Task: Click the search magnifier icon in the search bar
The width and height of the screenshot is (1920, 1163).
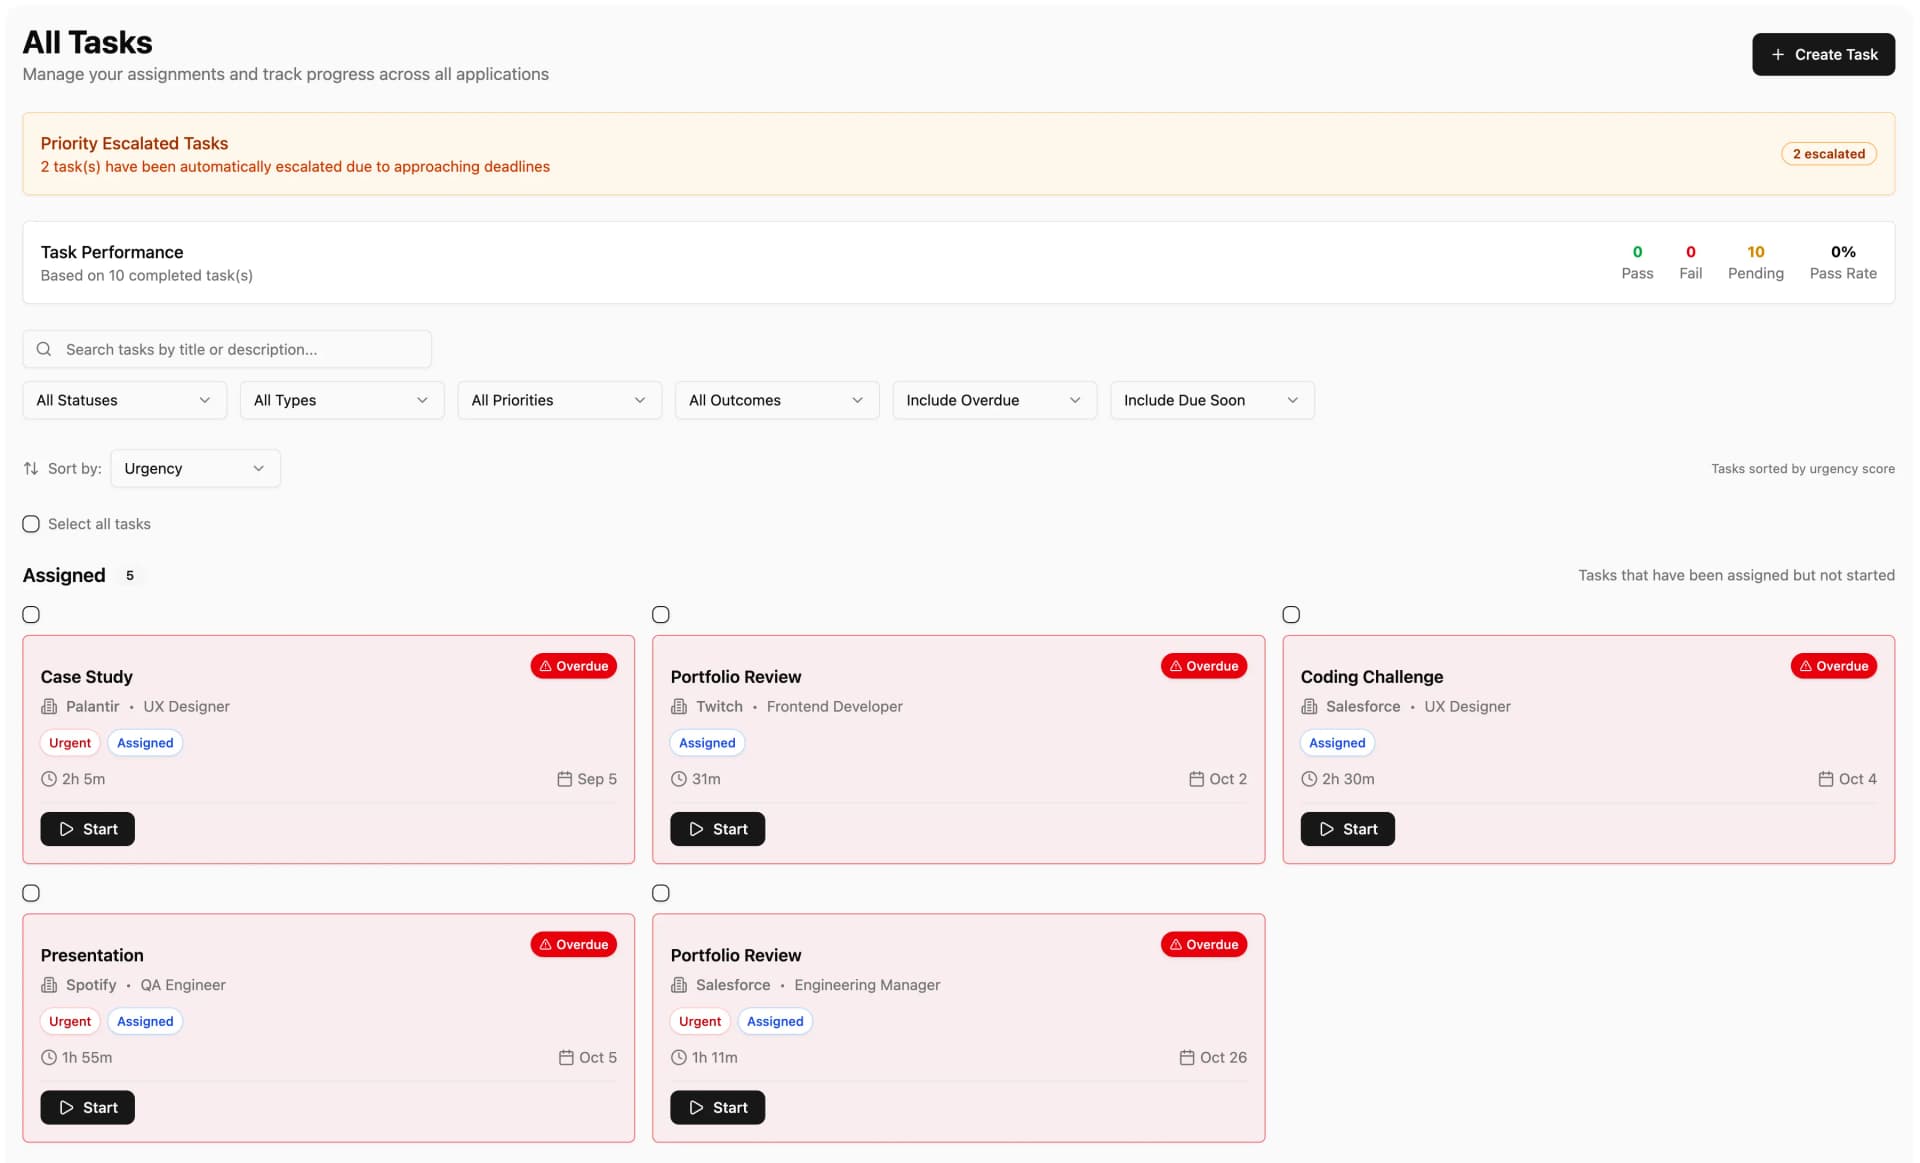Action: point(44,349)
